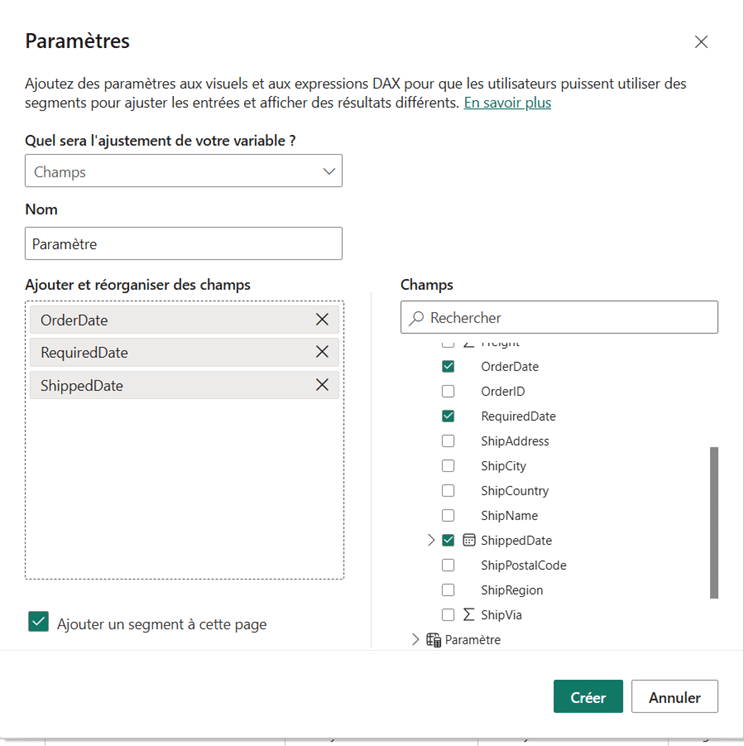This screenshot has height=746, width=744.
Task: Open the Champs variable type dropdown
Action: coord(183,171)
